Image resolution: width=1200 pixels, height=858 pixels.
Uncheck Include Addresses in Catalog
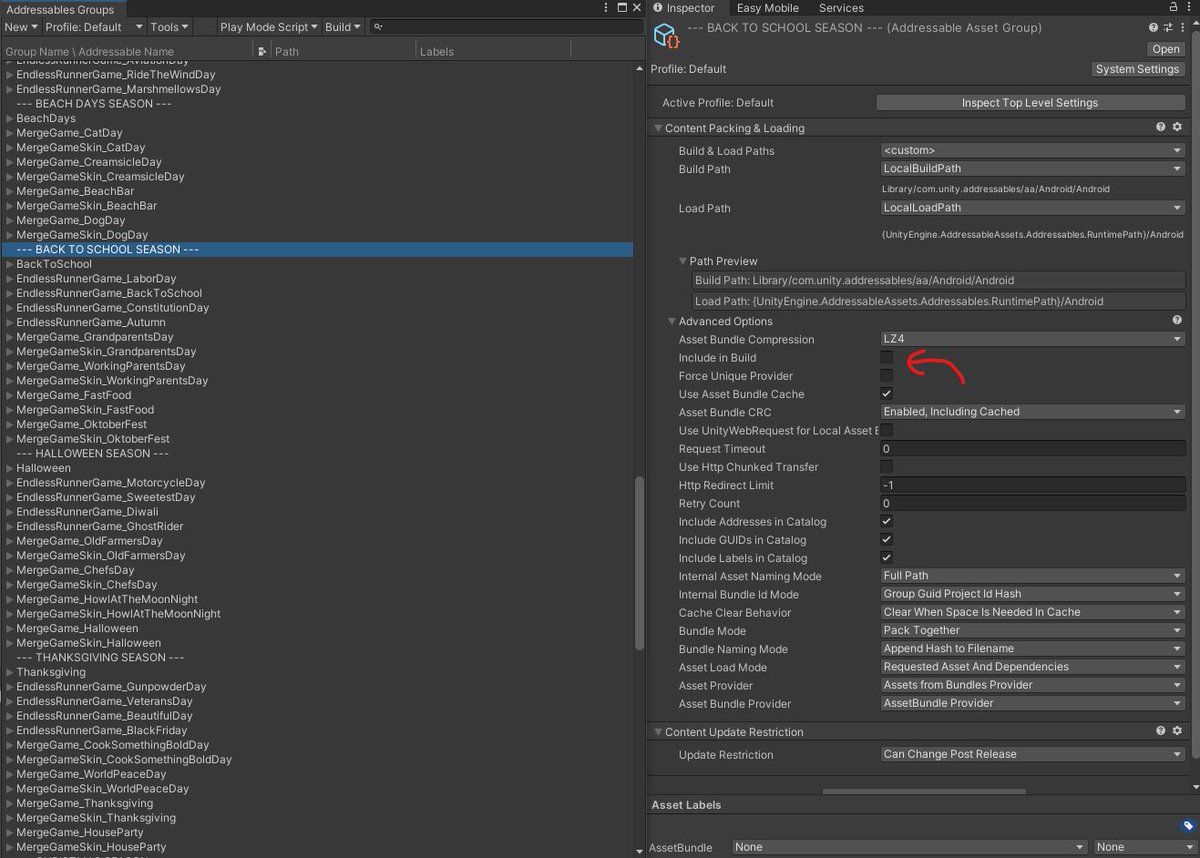click(886, 521)
